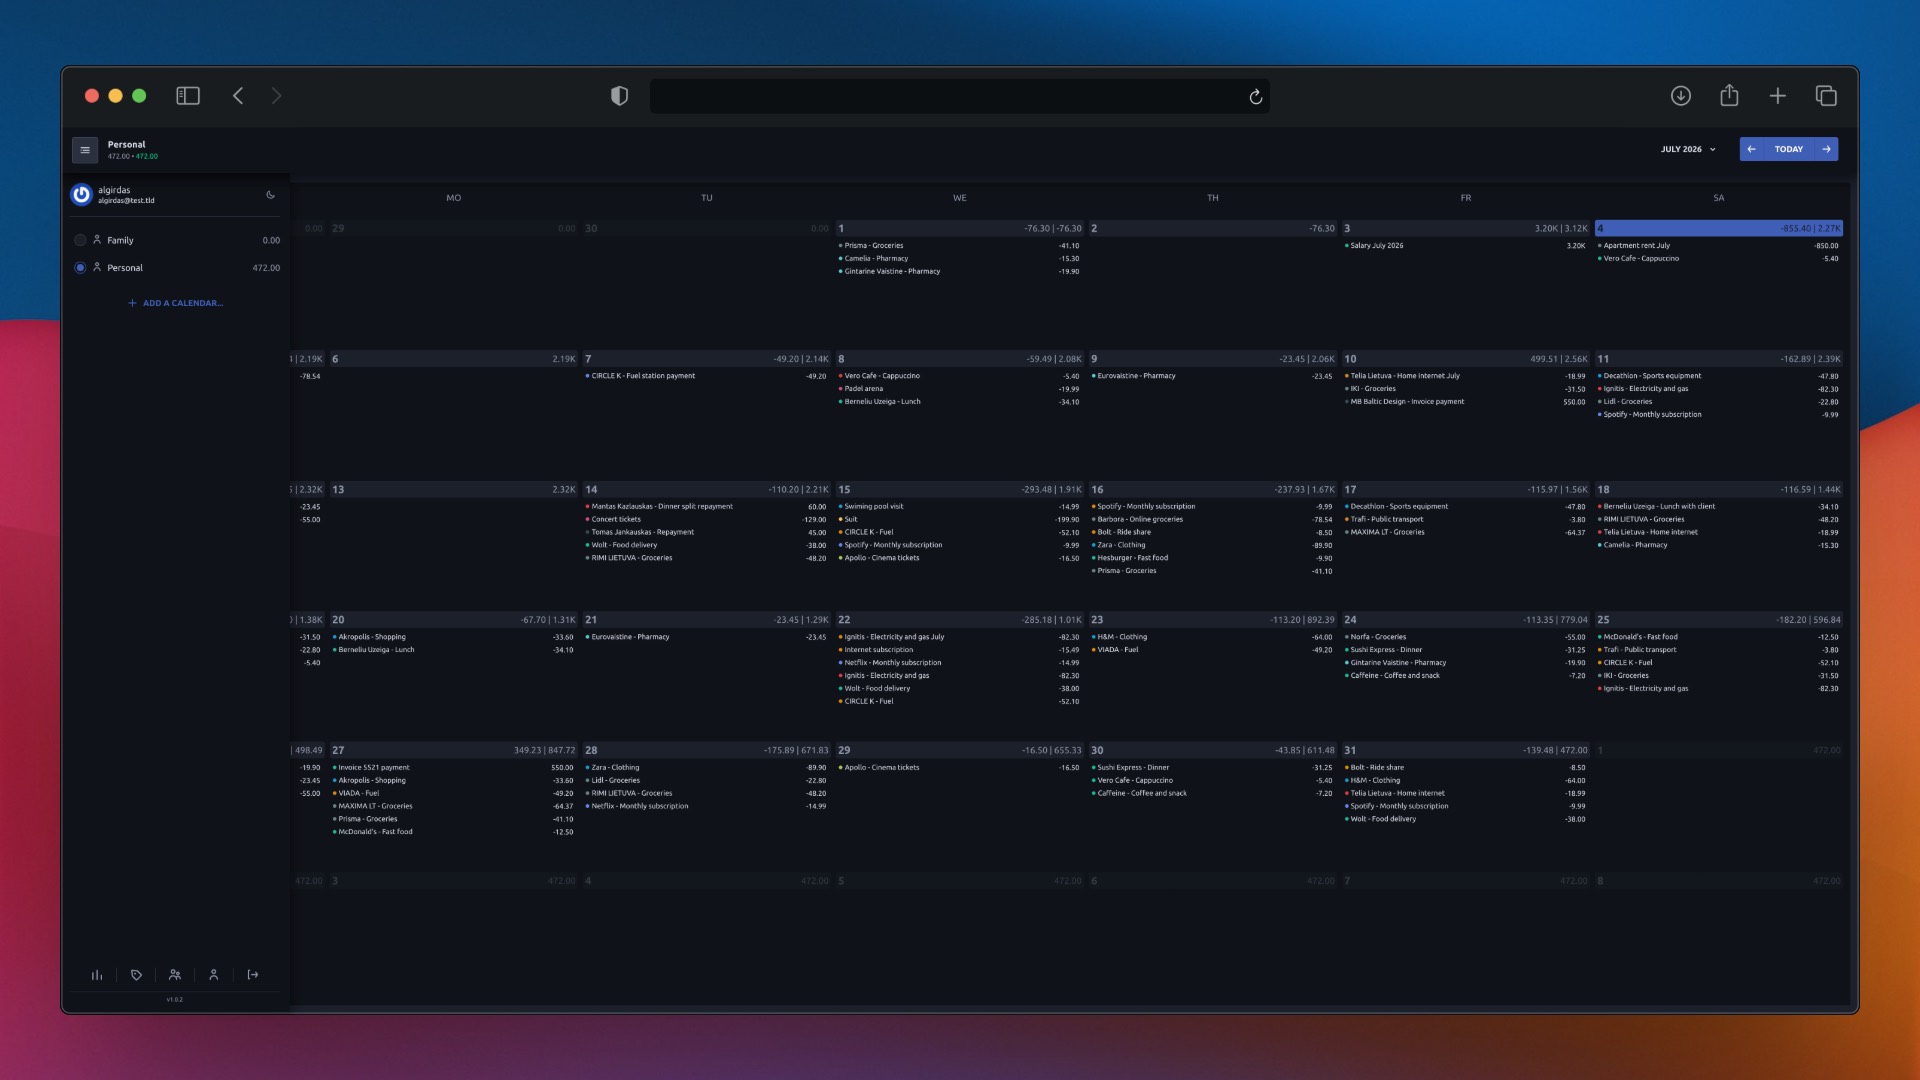1920x1080 pixels.
Task: Open Norfa - Groceries entry
Action: click(1465, 637)
